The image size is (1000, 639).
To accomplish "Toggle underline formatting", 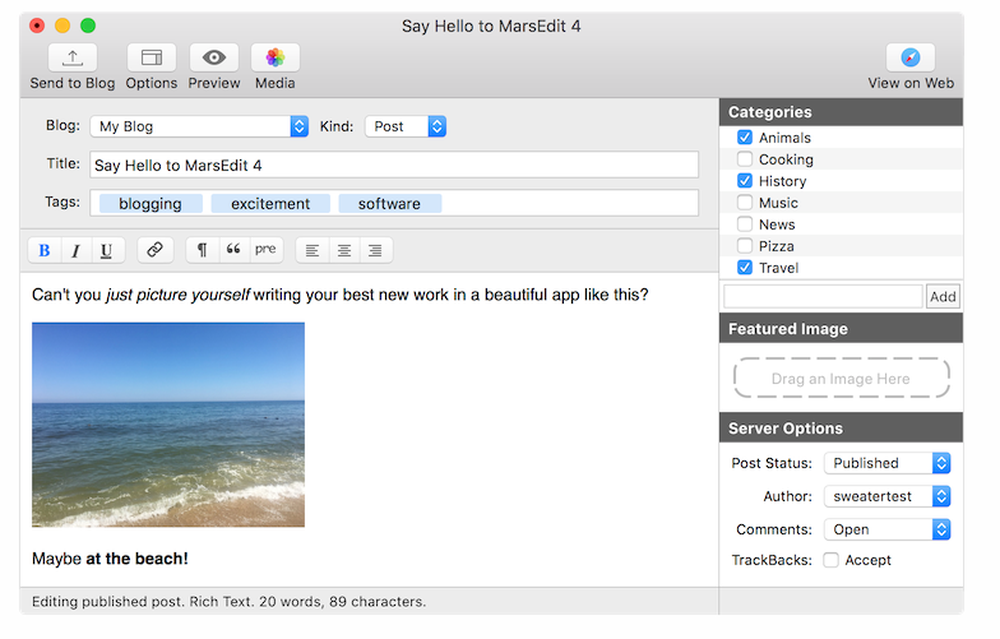I will [107, 250].
